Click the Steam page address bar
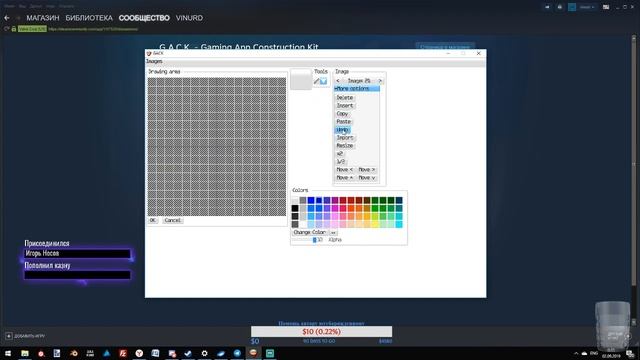Image resolution: width=640 pixels, height=360 pixels. tap(93, 29)
